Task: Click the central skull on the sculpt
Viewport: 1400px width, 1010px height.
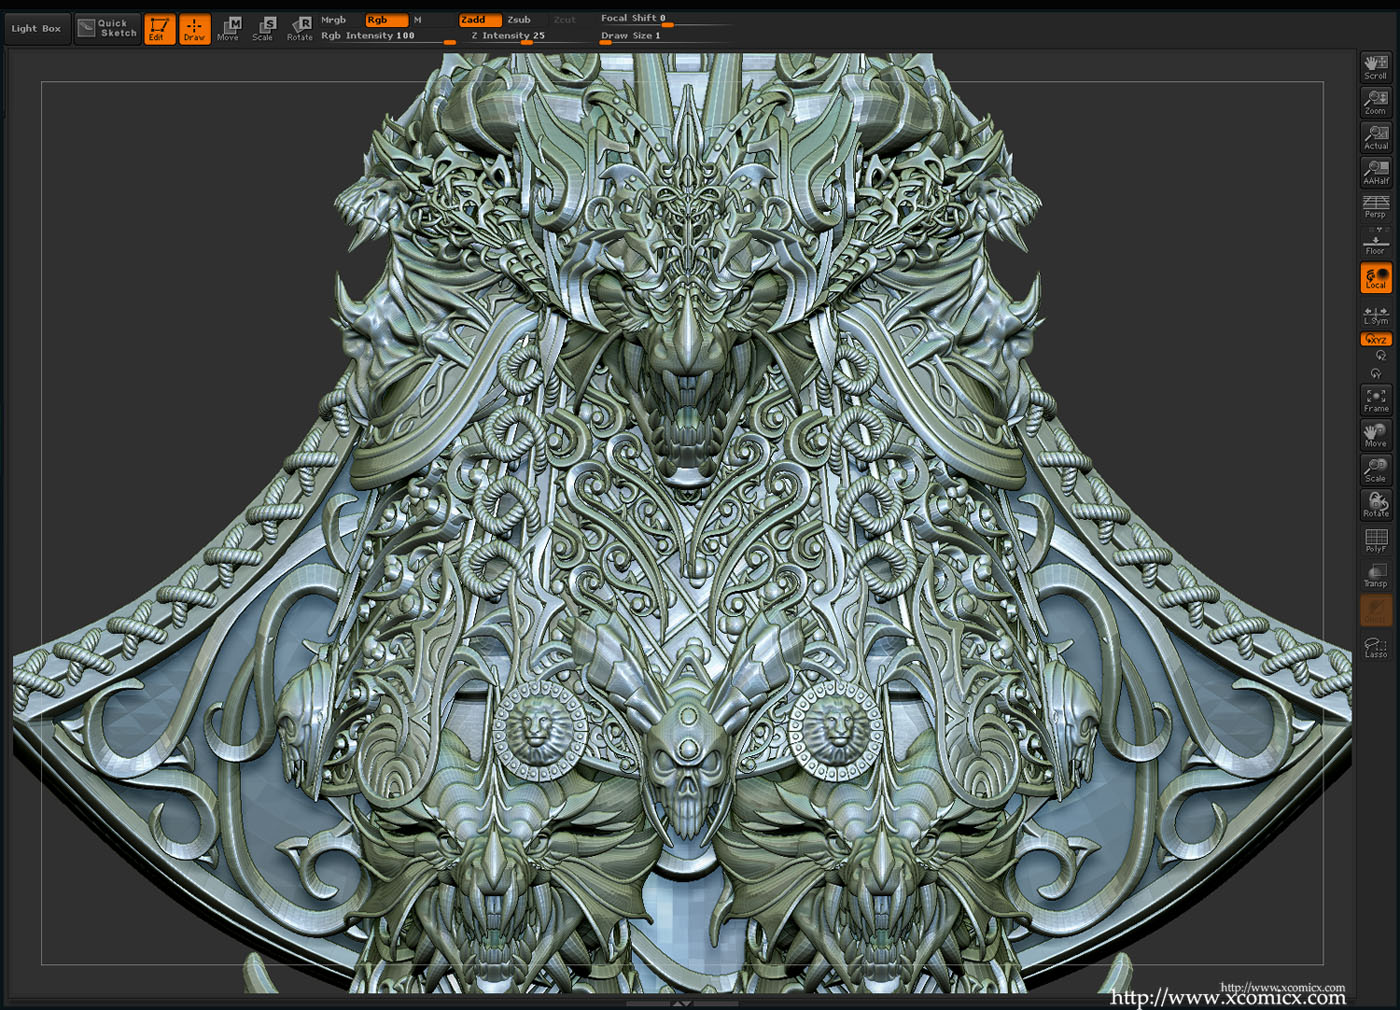Action: (687, 762)
